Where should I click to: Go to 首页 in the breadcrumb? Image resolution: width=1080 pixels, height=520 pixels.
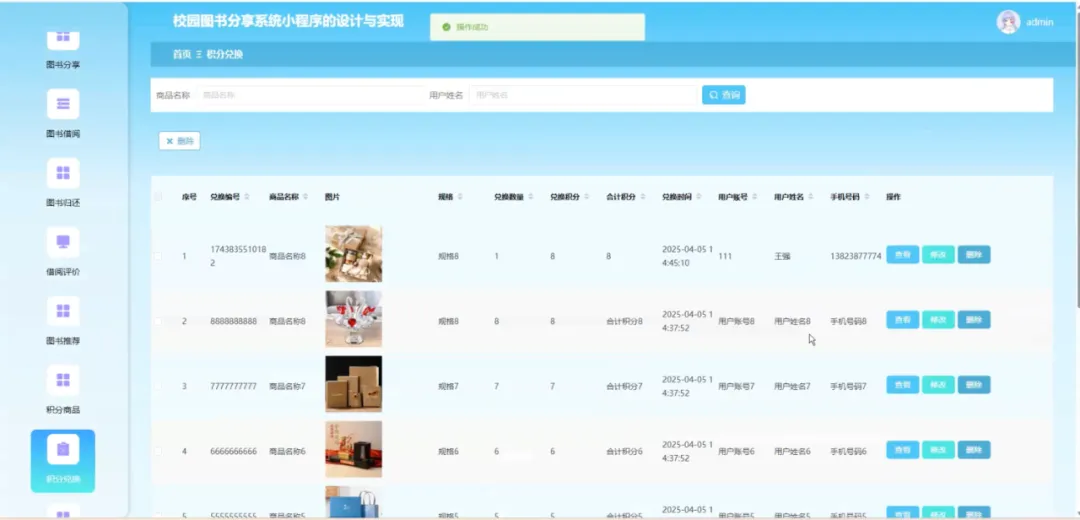click(x=181, y=54)
